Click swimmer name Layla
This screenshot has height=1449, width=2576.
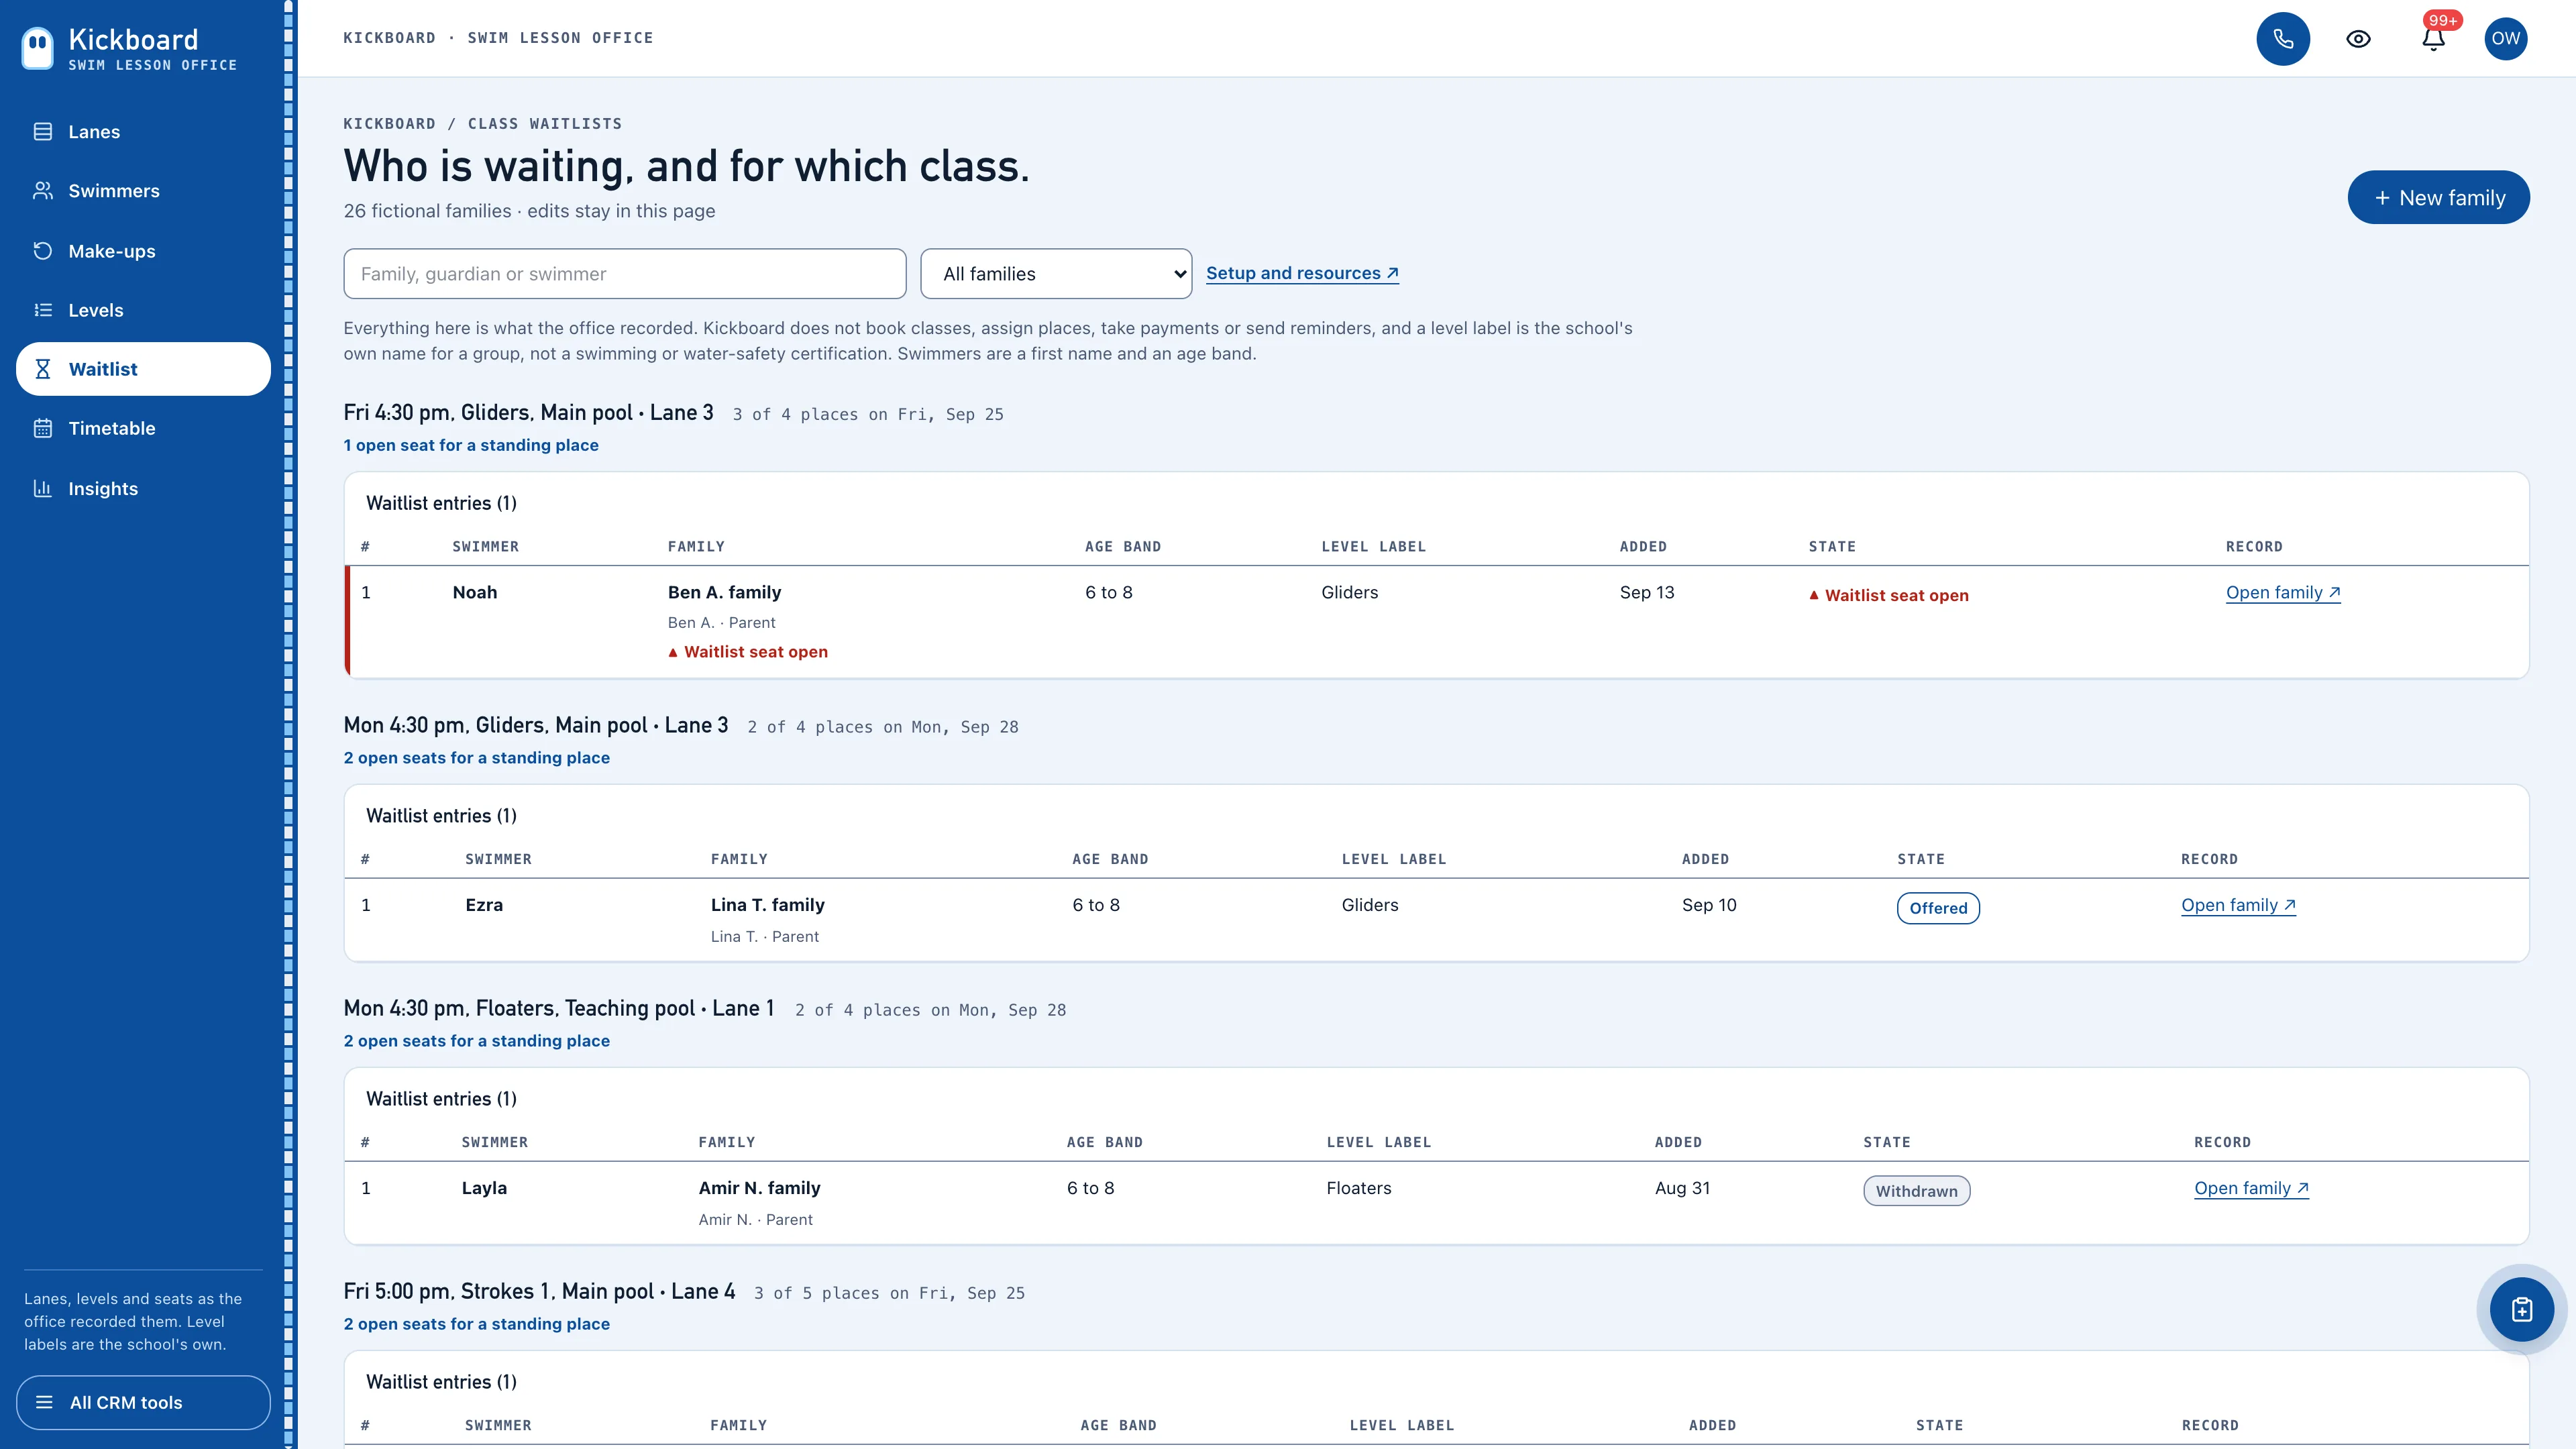coord(484,1188)
